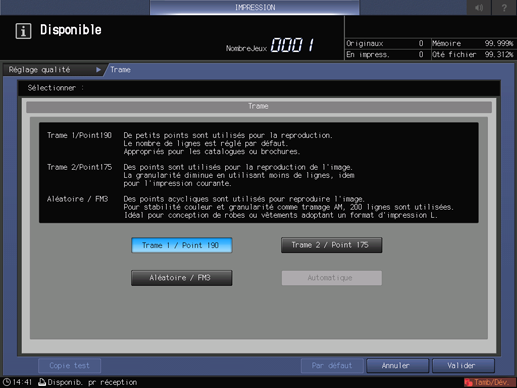Click the Trame 1/Point190 description label
This screenshot has height=388, width=517.
point(79,135)
